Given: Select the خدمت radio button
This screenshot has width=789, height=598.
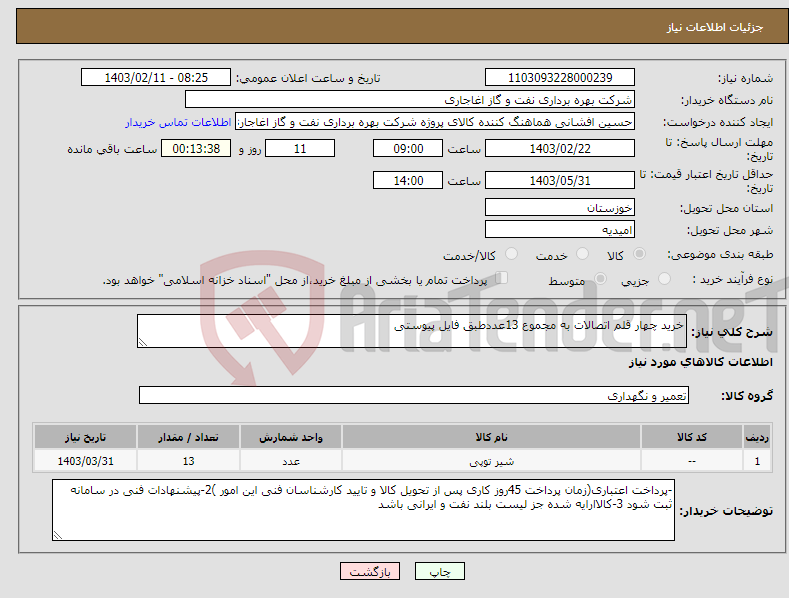Looking at the screenshot, I should (x=582, y=254).
